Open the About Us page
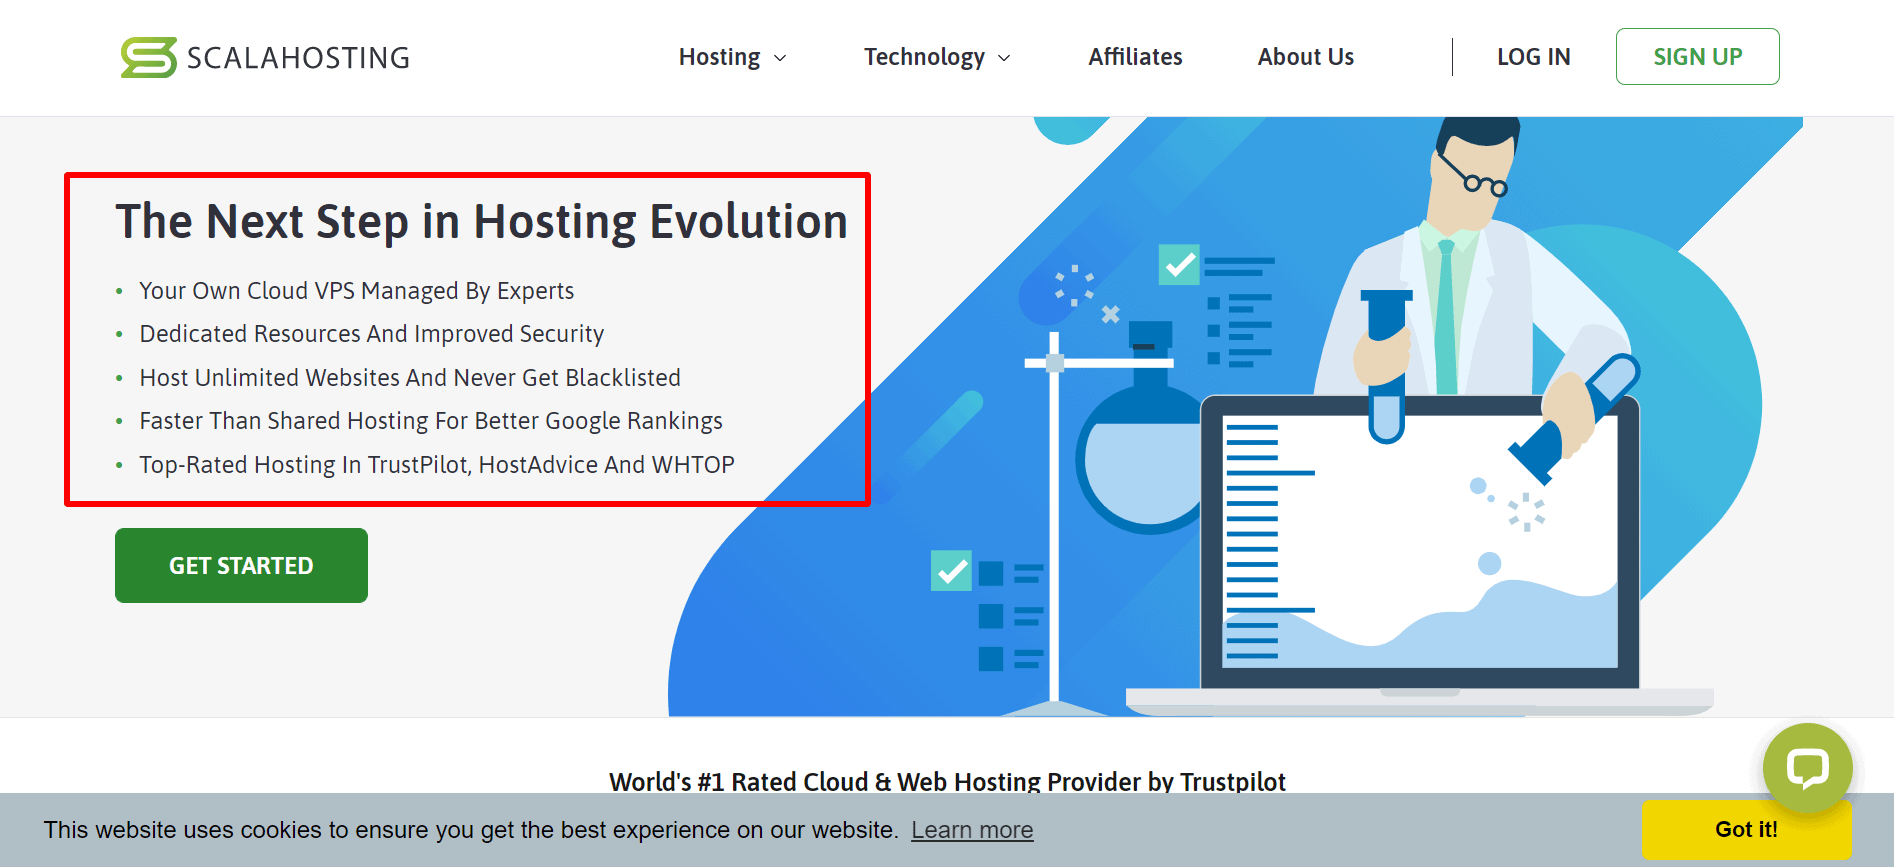The height and width of the screenshot is (867, 1894). pos(1306,57)
